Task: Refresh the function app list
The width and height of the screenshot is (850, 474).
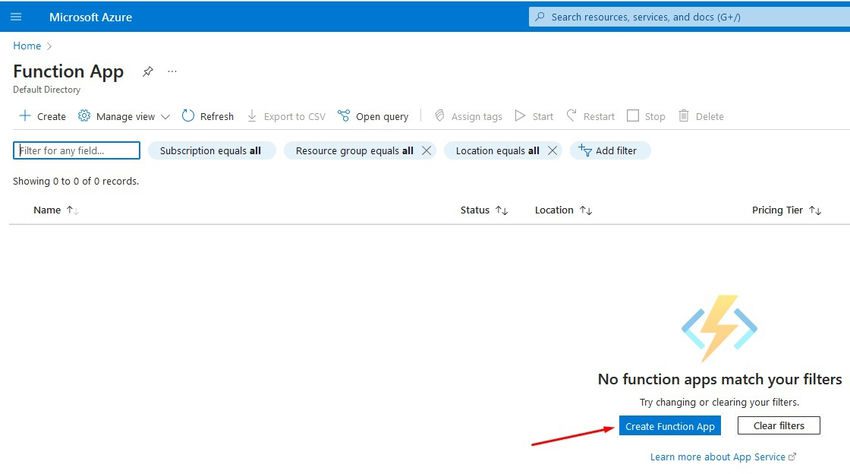Action: (x=208, y=116)
